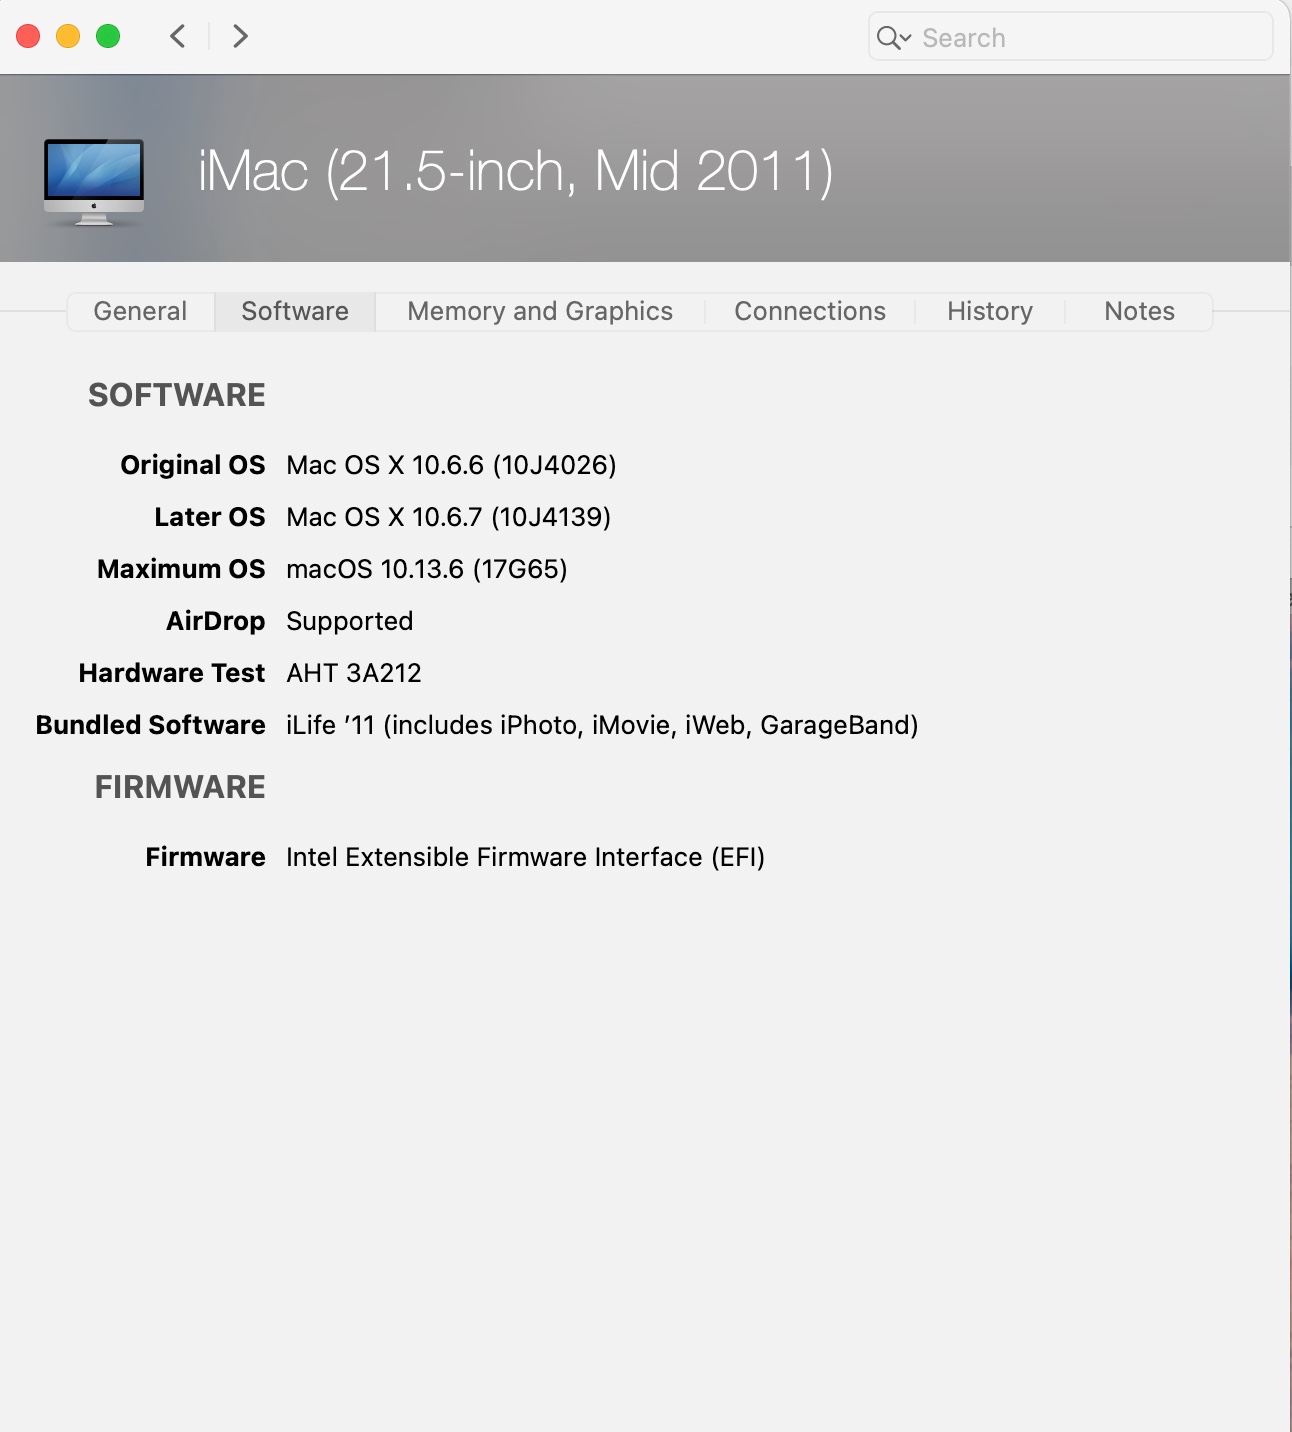Zoom window with the green button
The height and width of the screenshot is (1432, 1292).
click(108, 37)
